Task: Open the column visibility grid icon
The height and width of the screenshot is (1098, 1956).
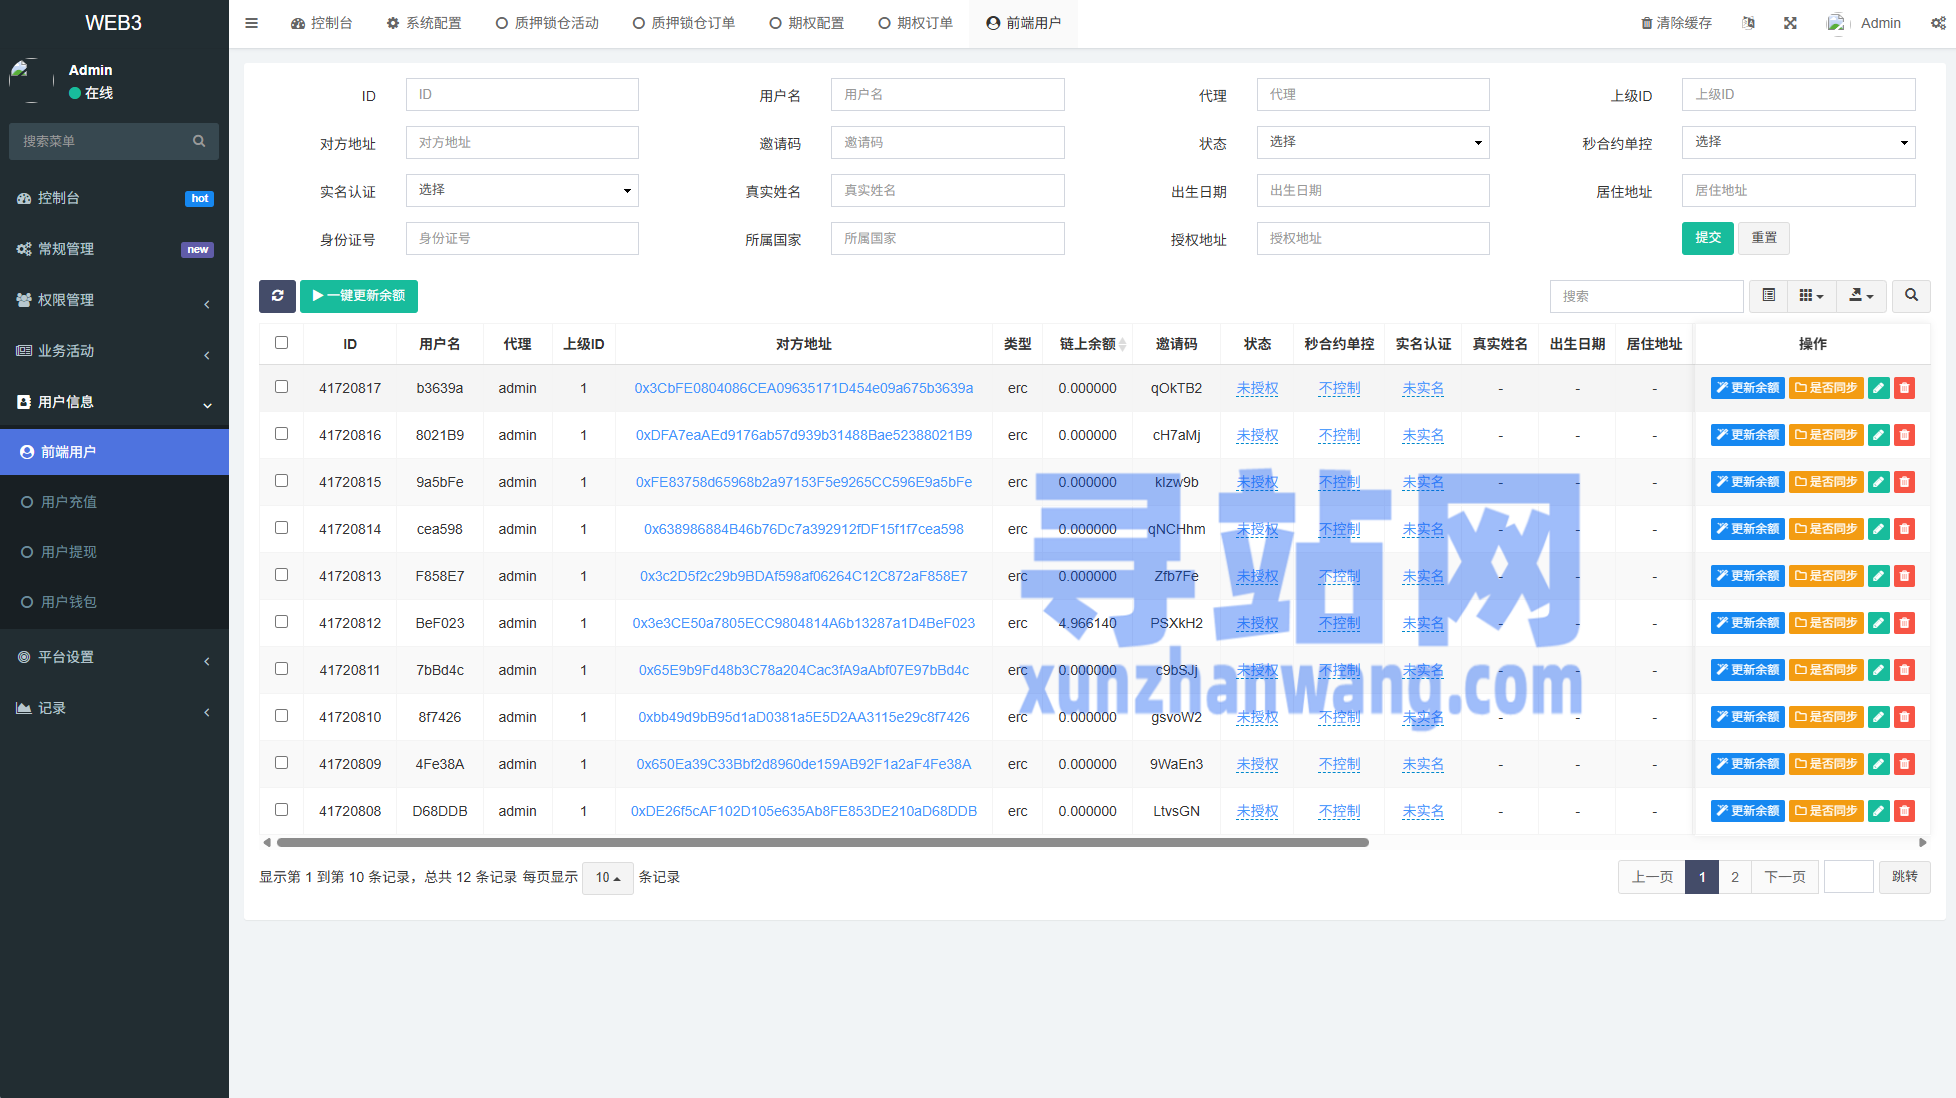Action: (x=1810, y=296)
